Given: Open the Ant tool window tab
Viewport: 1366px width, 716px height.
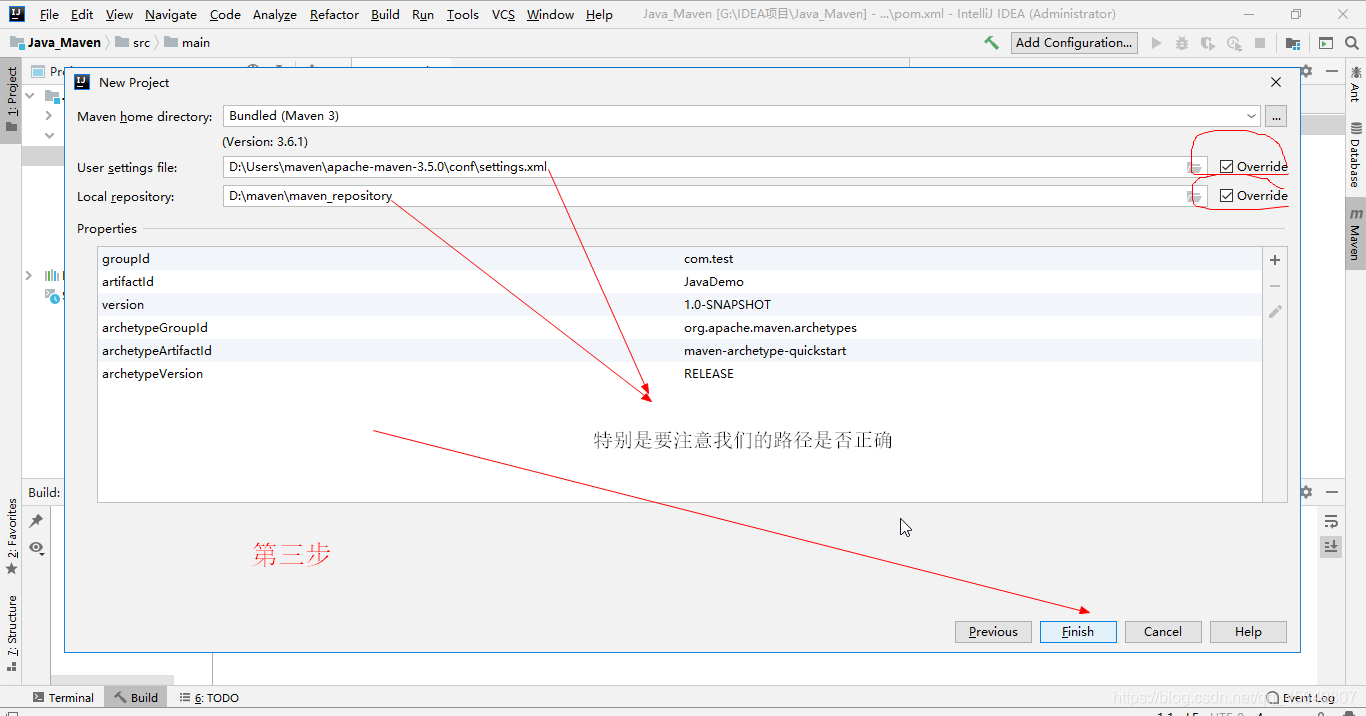Looking at the screenshot, I should click(1355, 84).
